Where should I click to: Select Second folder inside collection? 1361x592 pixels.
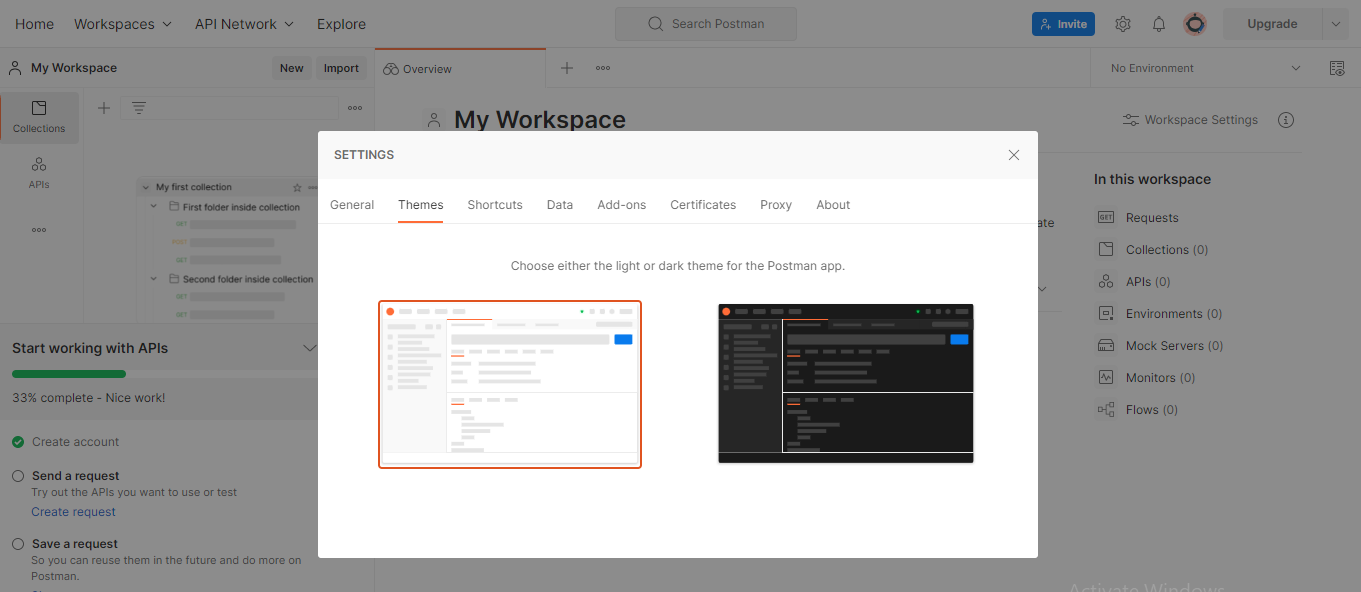click(248, 279)
